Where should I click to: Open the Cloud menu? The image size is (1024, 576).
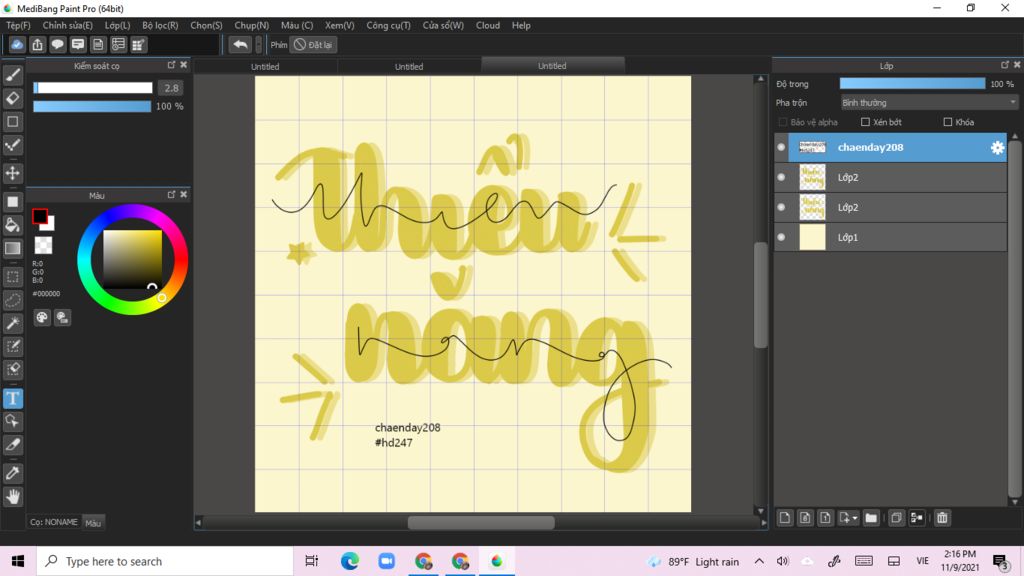(x=488, y=25)
